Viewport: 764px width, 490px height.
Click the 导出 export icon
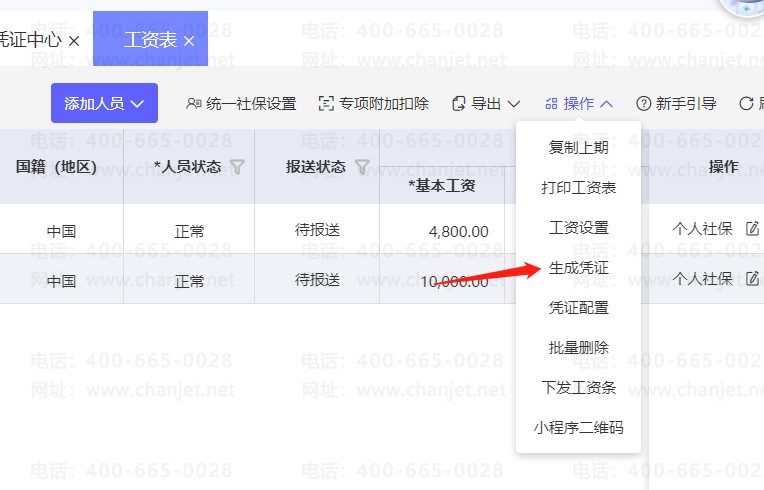click(x=458, y=103)
